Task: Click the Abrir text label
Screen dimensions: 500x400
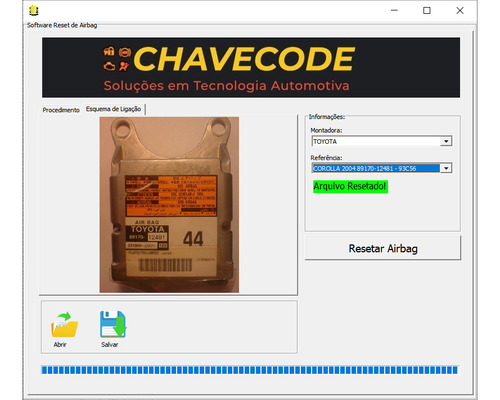Action: pos(60,345)
